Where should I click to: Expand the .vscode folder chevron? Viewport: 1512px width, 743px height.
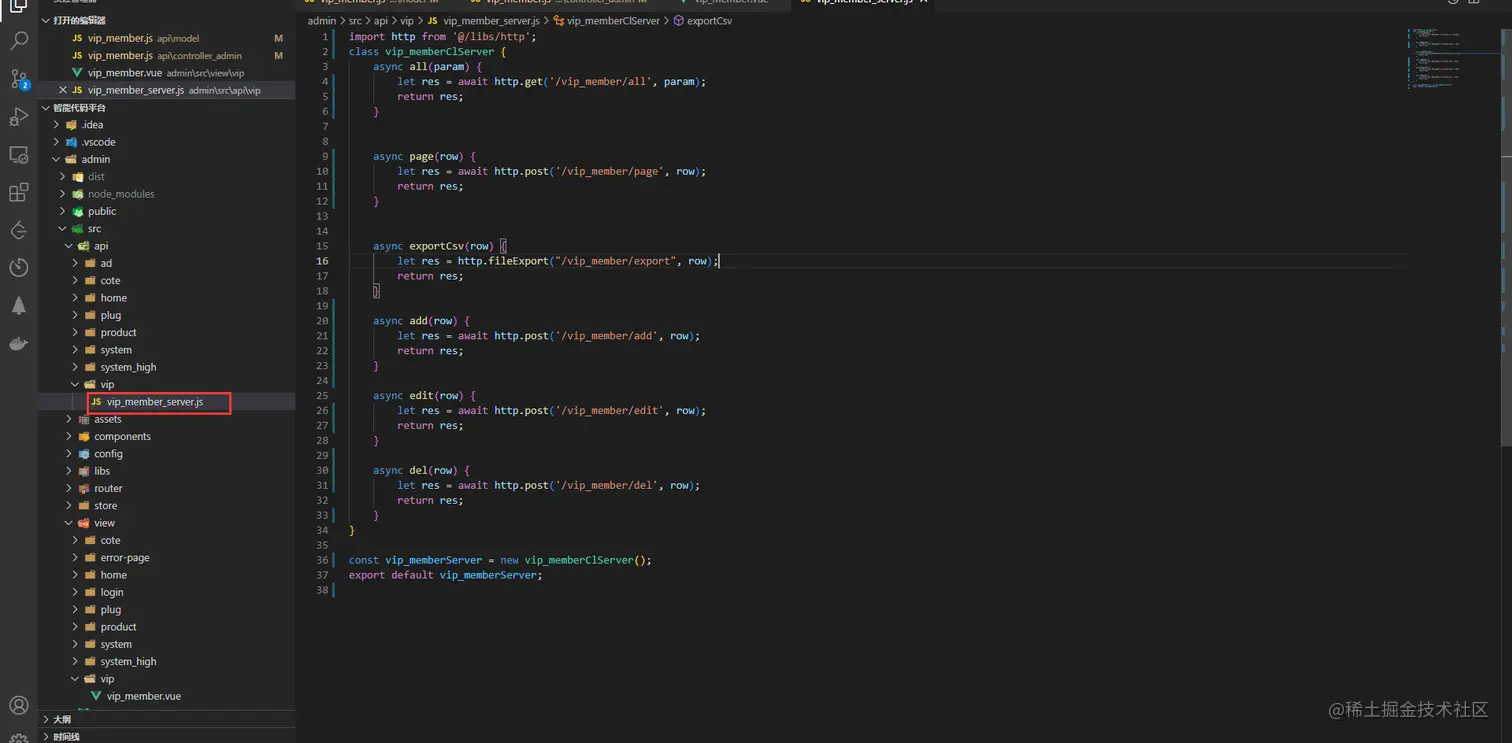pyautogui.click(x=57, y=142)
